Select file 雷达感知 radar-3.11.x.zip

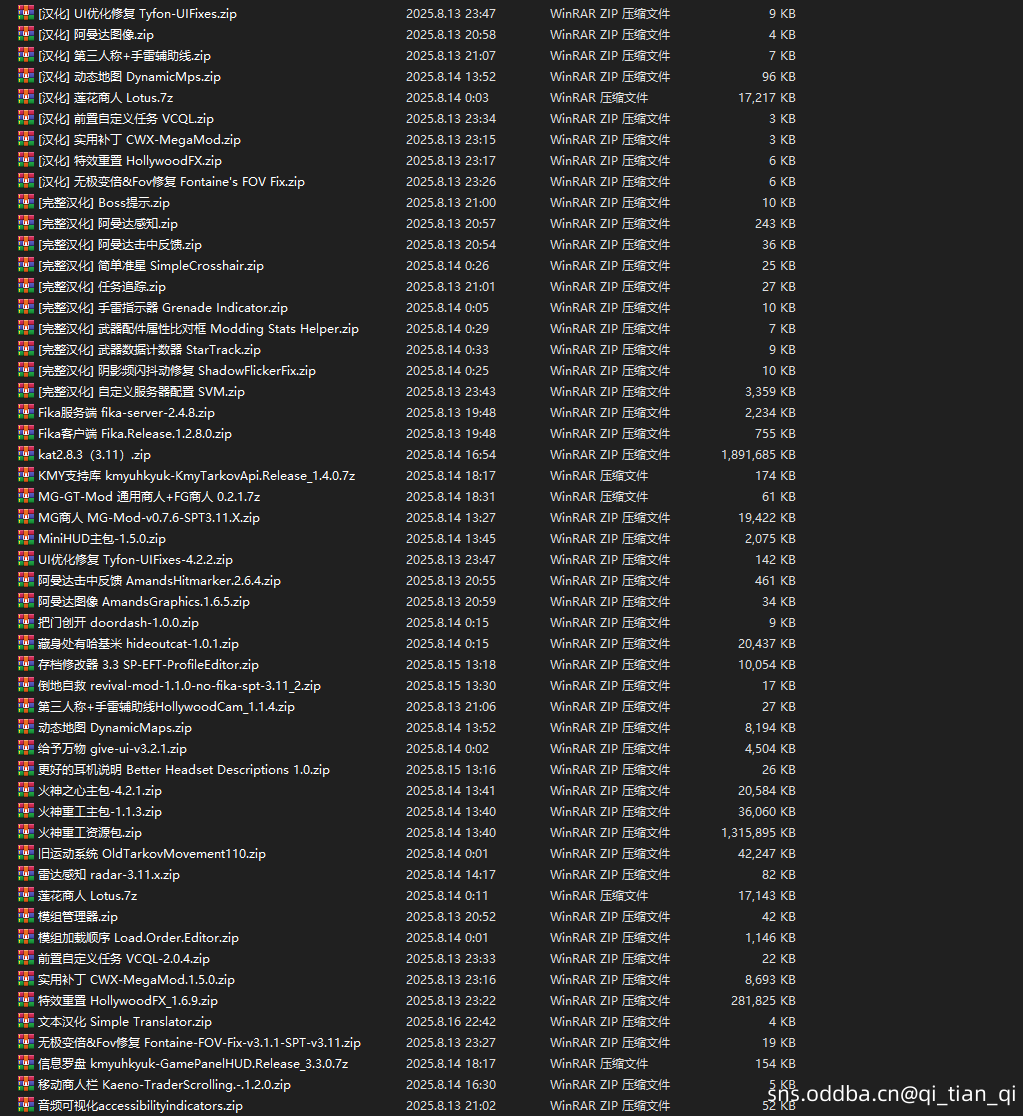pos(109,874)
